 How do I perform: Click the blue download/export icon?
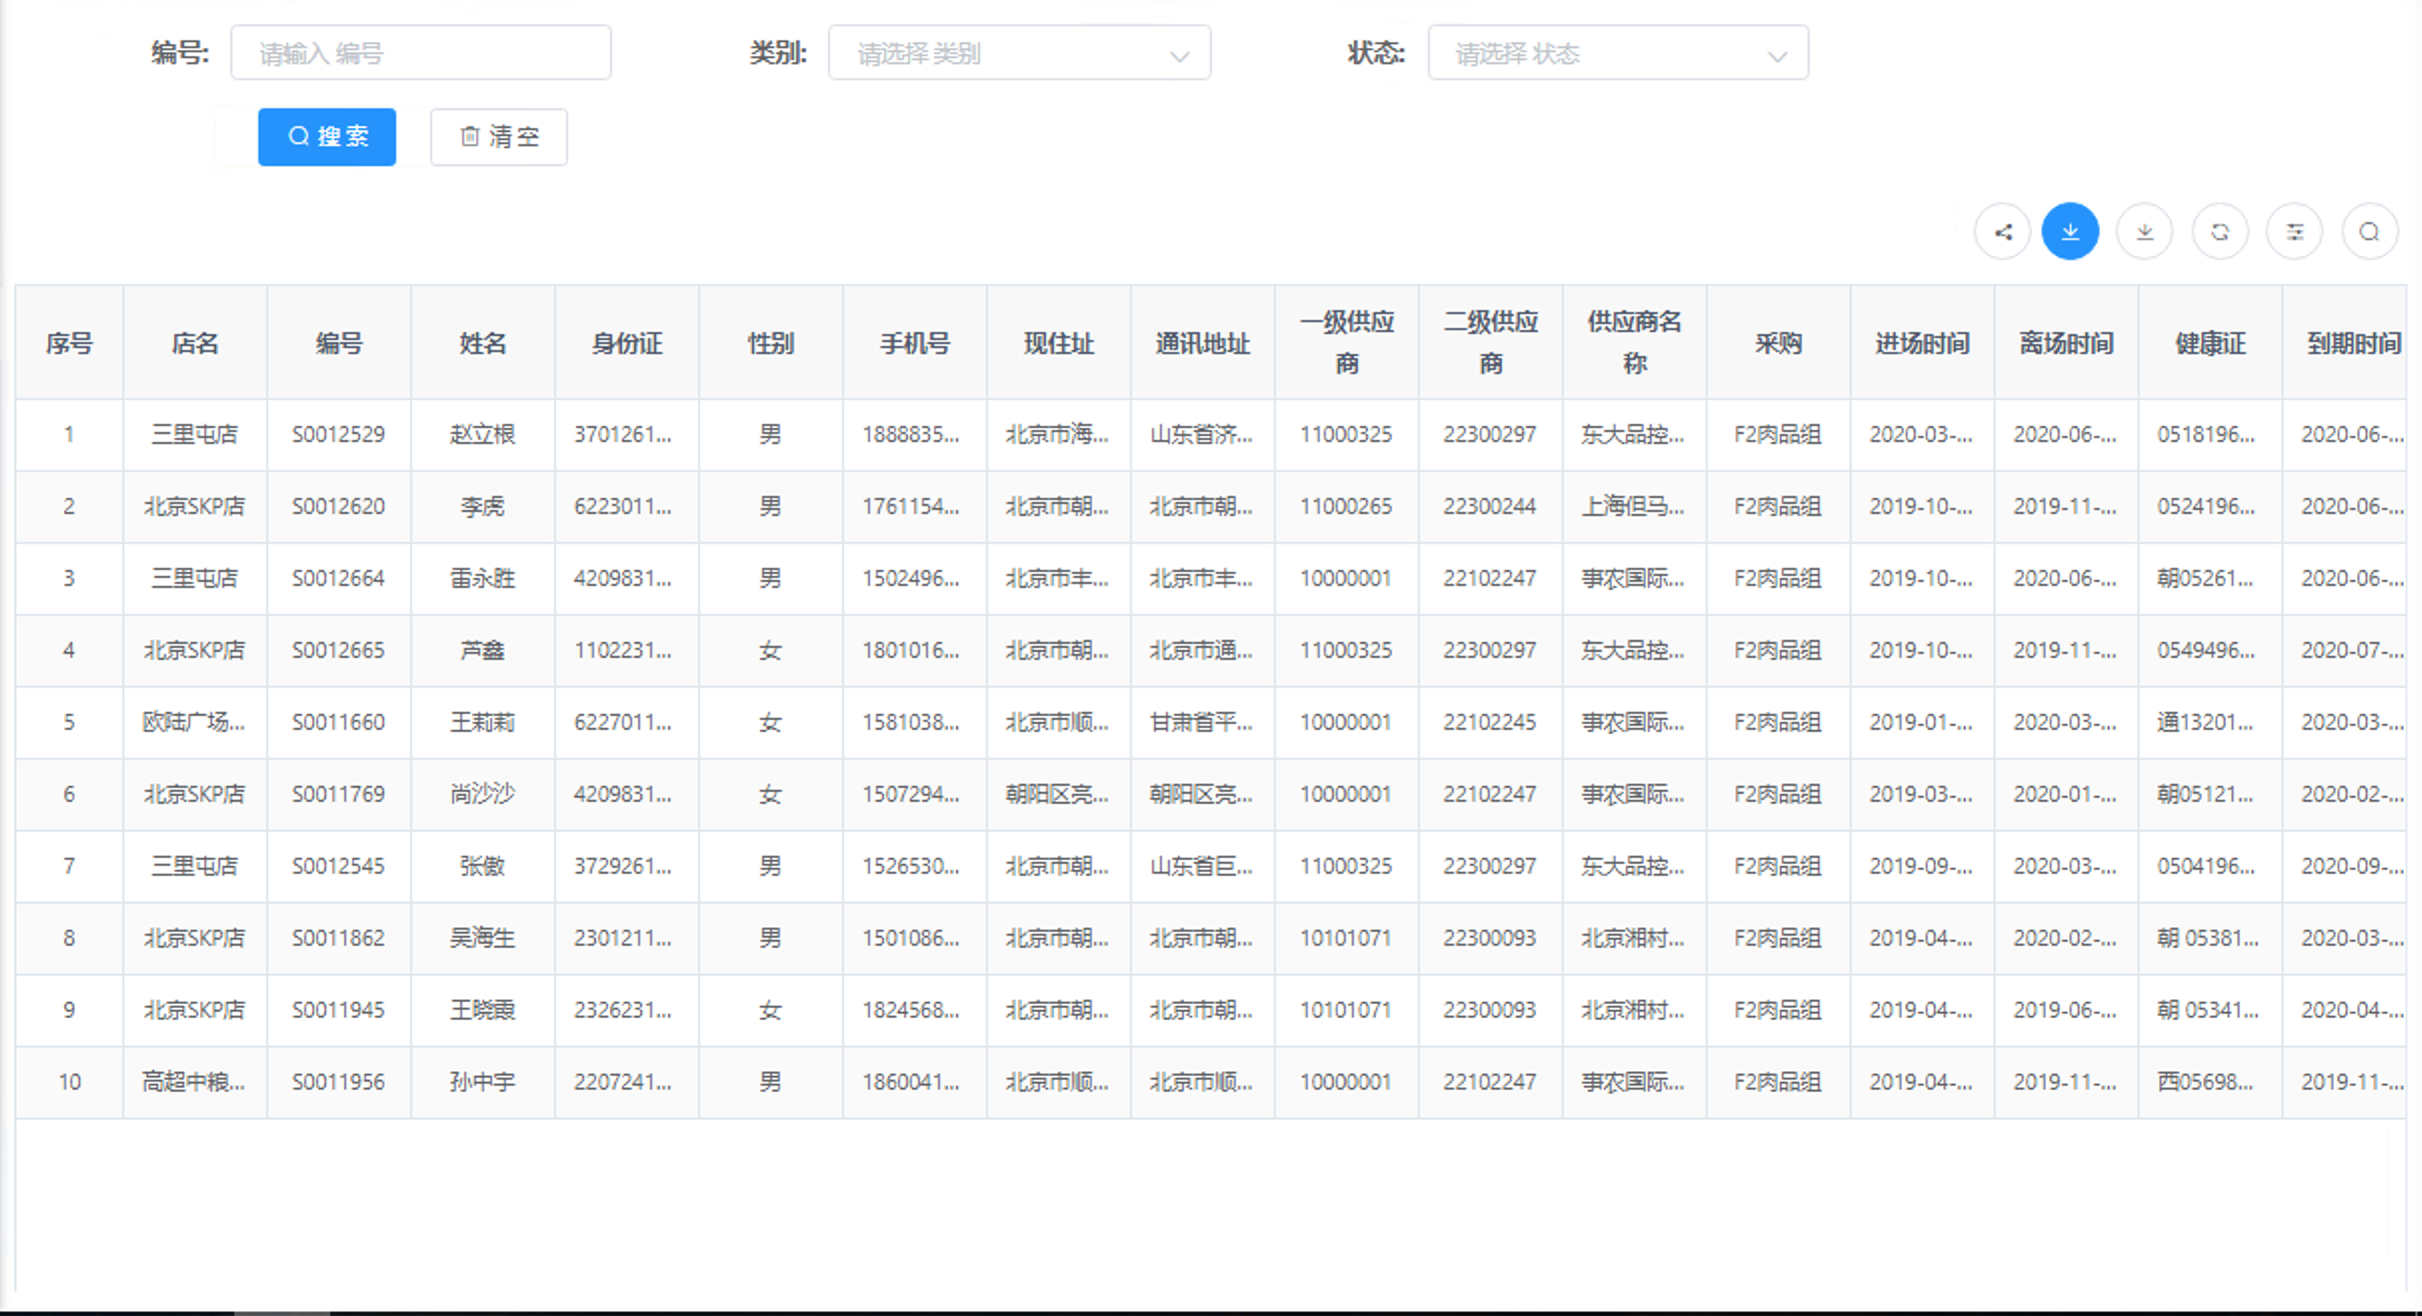(2071, 231)
